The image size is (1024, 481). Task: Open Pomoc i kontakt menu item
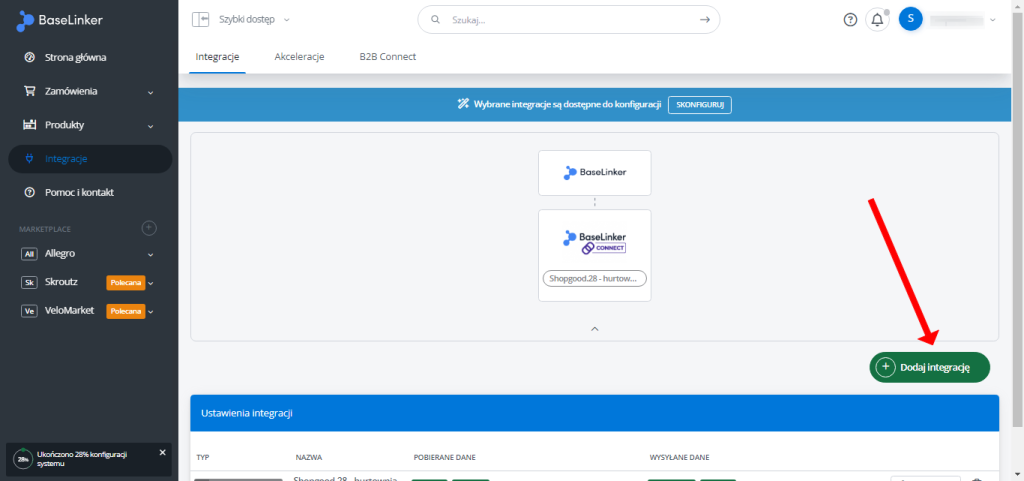[80, 193]
